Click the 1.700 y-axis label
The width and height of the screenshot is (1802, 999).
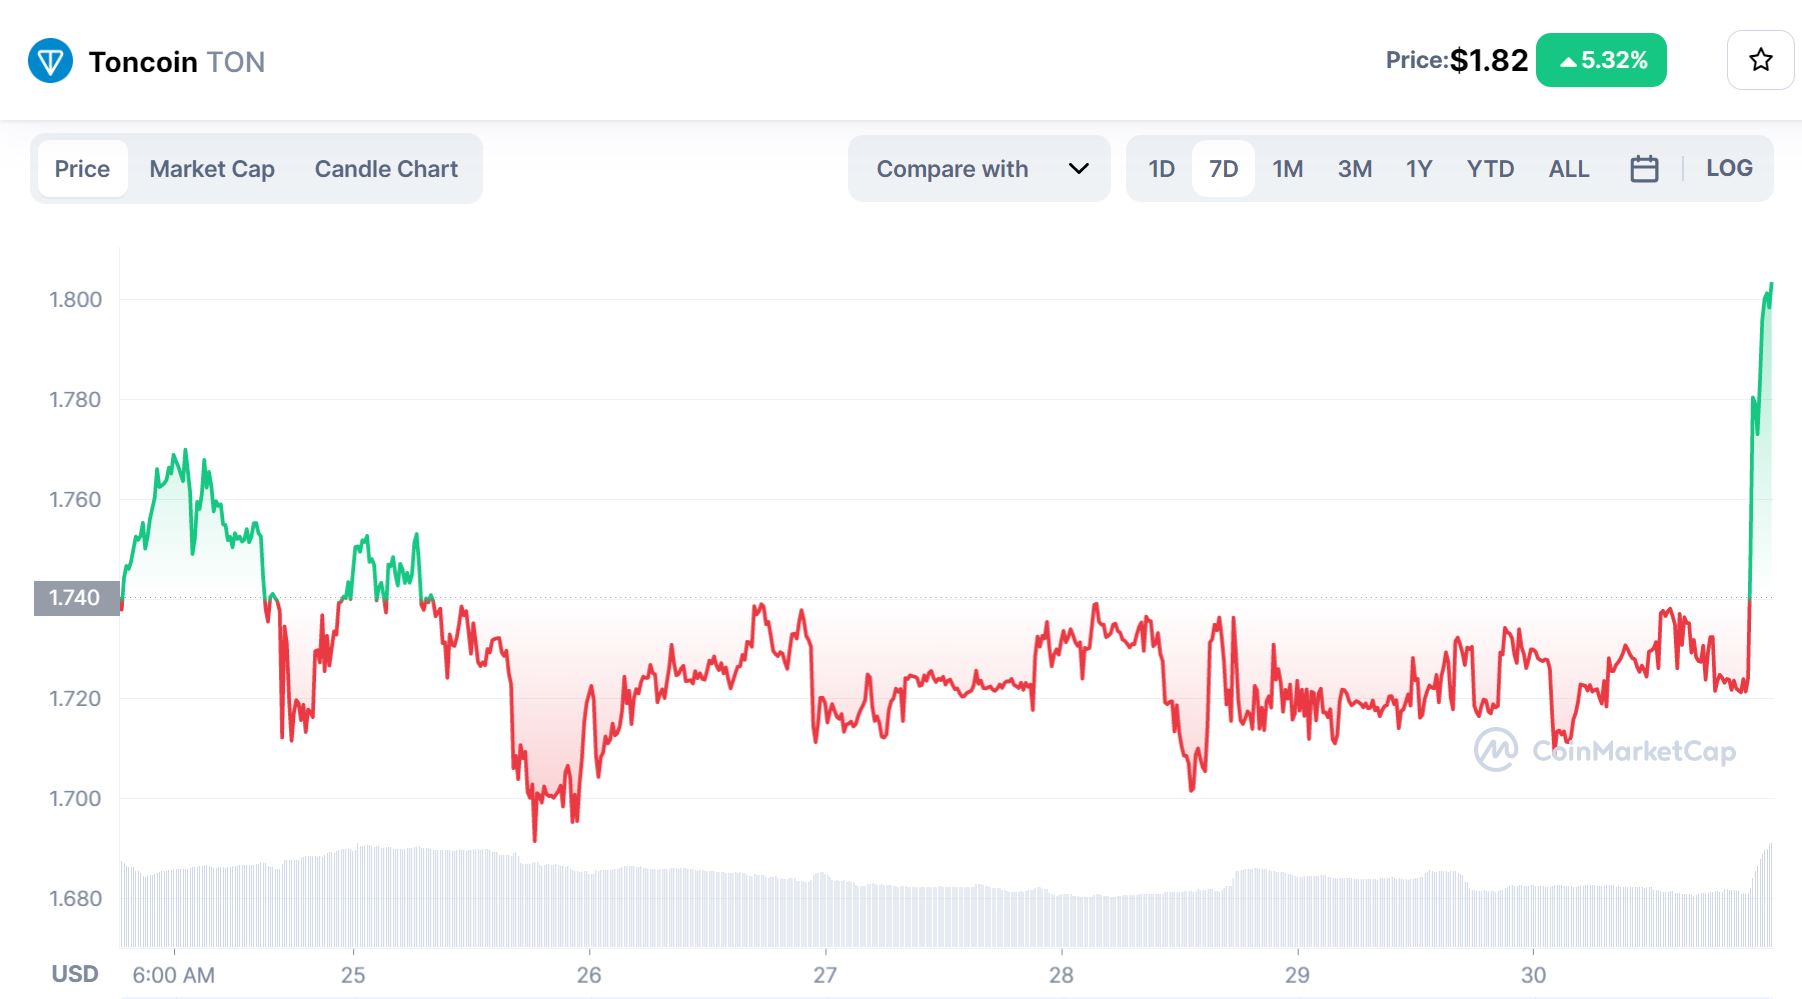pyautogui.click(x=75, y=798)
